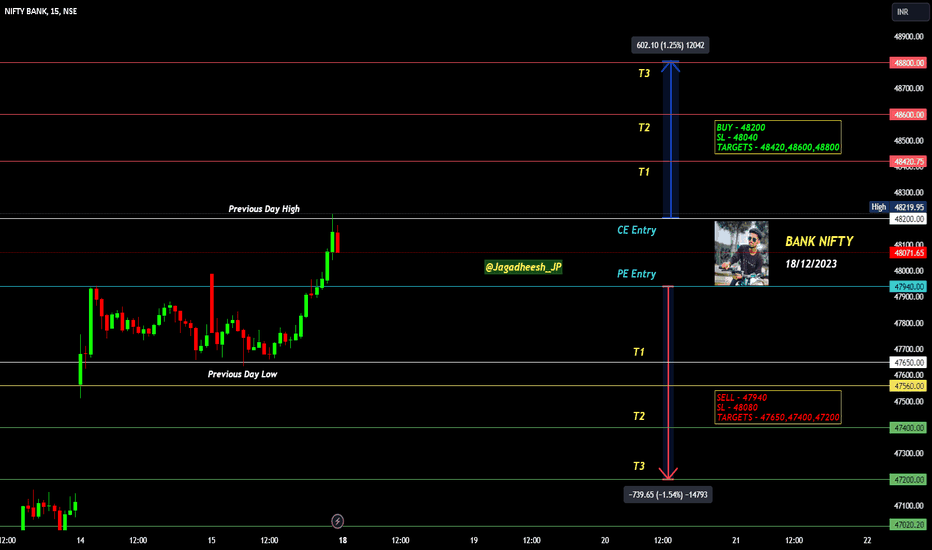Image resolution: width=932 pixels, height=550 pixels.
Task: Click the lightning bolt event icon
Action: click(x=338, y=521)
